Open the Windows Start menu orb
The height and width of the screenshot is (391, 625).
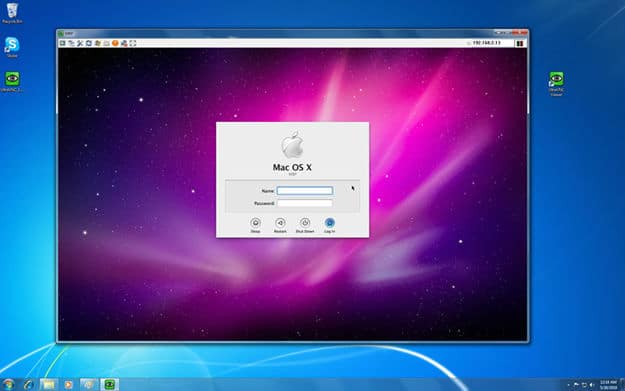(x=8, y=384)
